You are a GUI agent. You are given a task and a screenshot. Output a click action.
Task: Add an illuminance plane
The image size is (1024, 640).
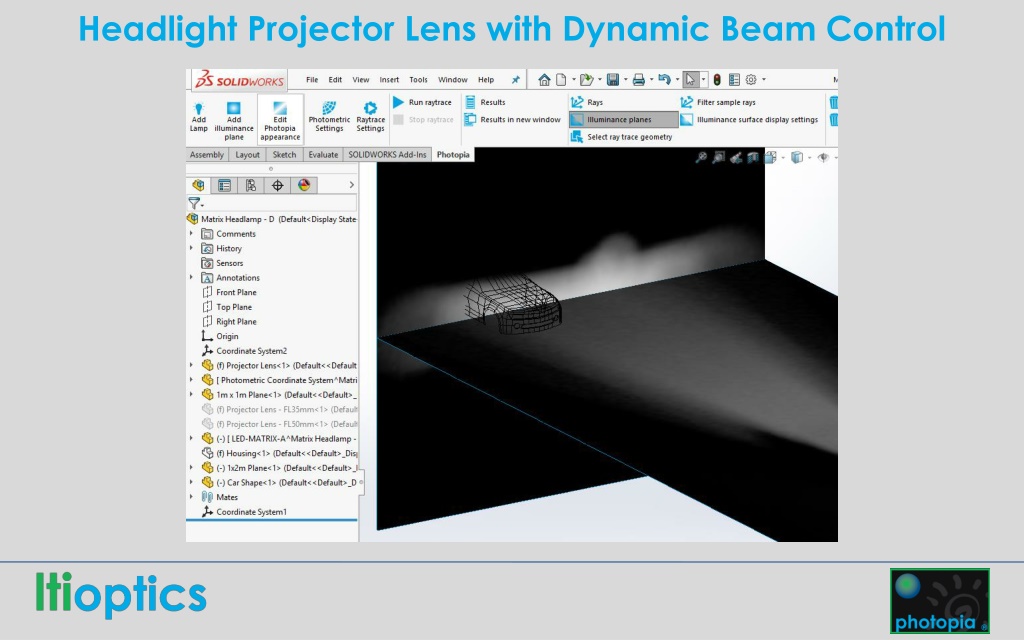[x=234, y=120]
